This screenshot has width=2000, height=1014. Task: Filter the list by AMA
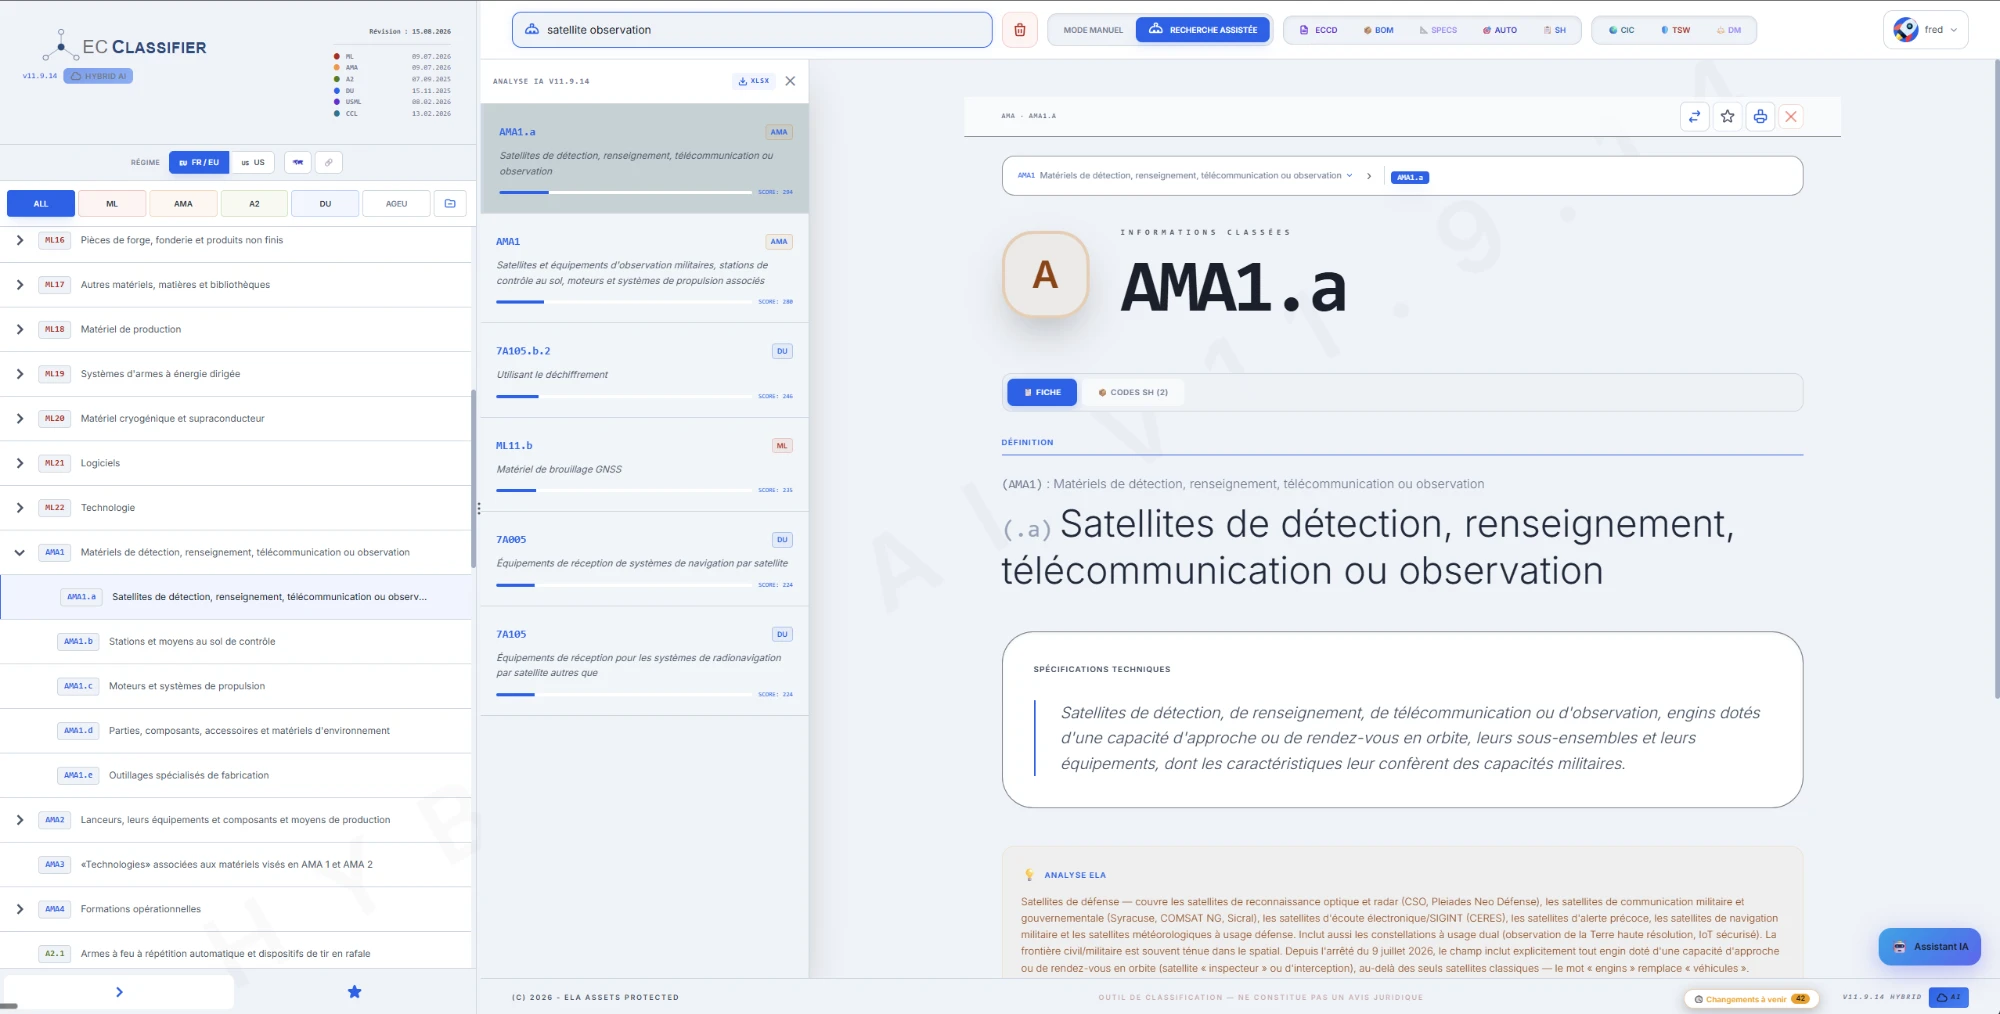tap(183, 204)
